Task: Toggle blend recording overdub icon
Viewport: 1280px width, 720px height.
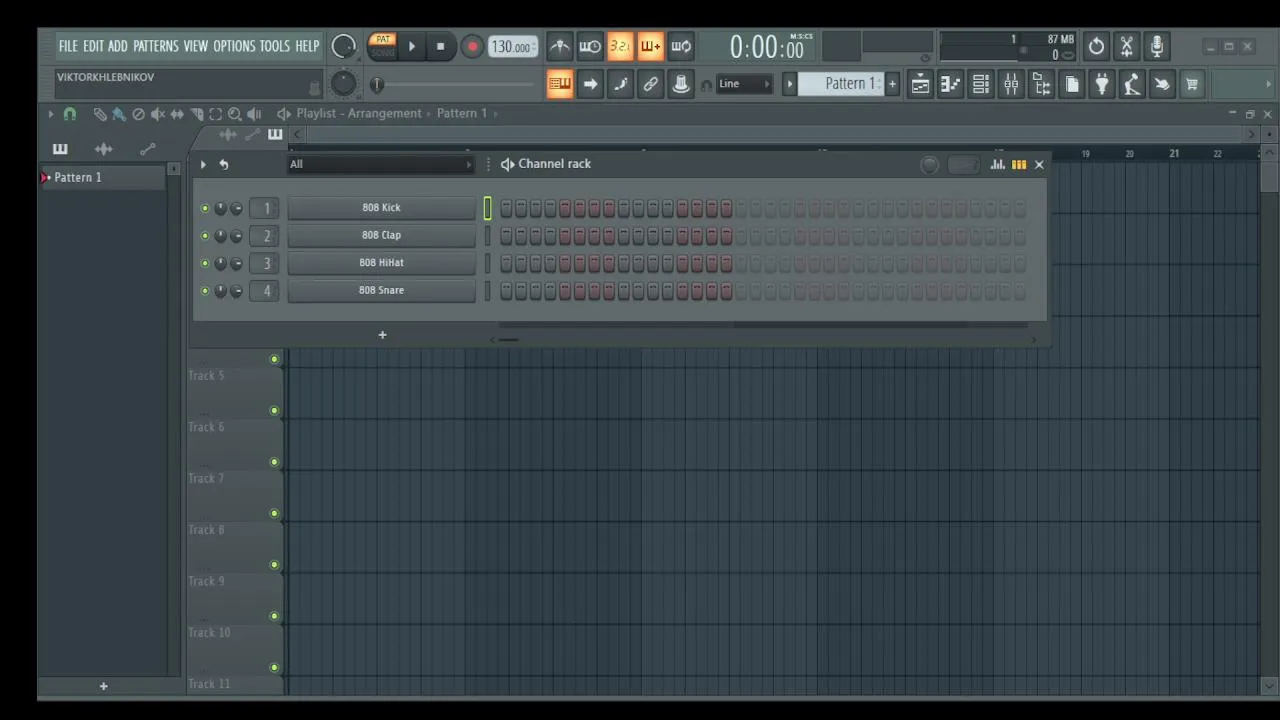Action: [x=650, y=46]
